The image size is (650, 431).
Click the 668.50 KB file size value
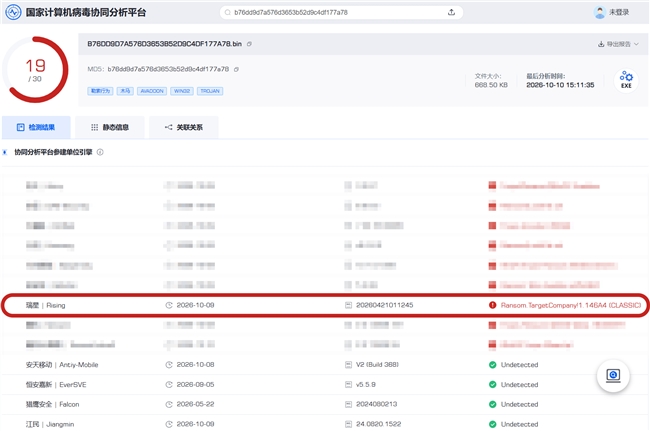[x=491, y=85]
